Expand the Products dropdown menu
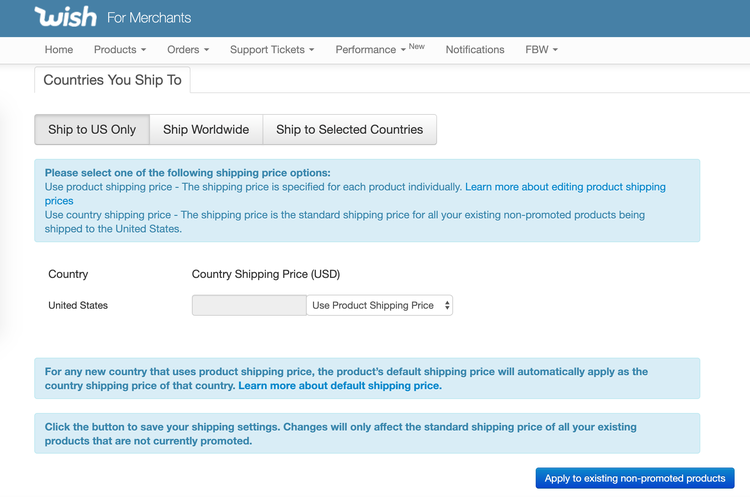The image size is (750, 497). [119, 50]
